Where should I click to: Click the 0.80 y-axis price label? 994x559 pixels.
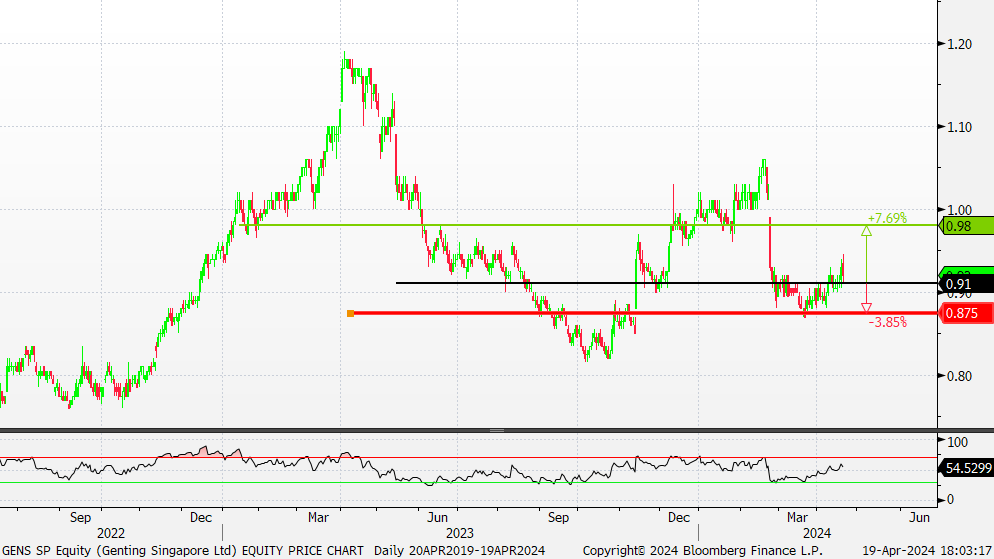(958, 377)
